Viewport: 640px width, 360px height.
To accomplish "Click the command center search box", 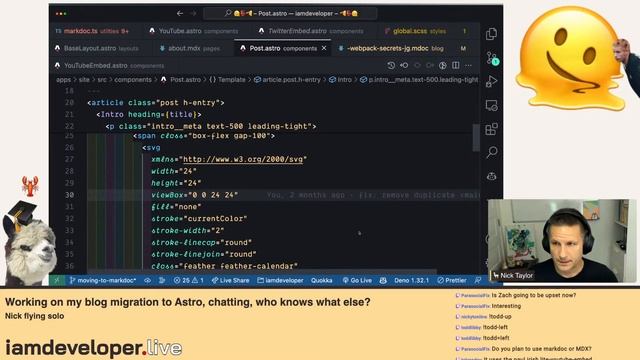I will [291, 13].
